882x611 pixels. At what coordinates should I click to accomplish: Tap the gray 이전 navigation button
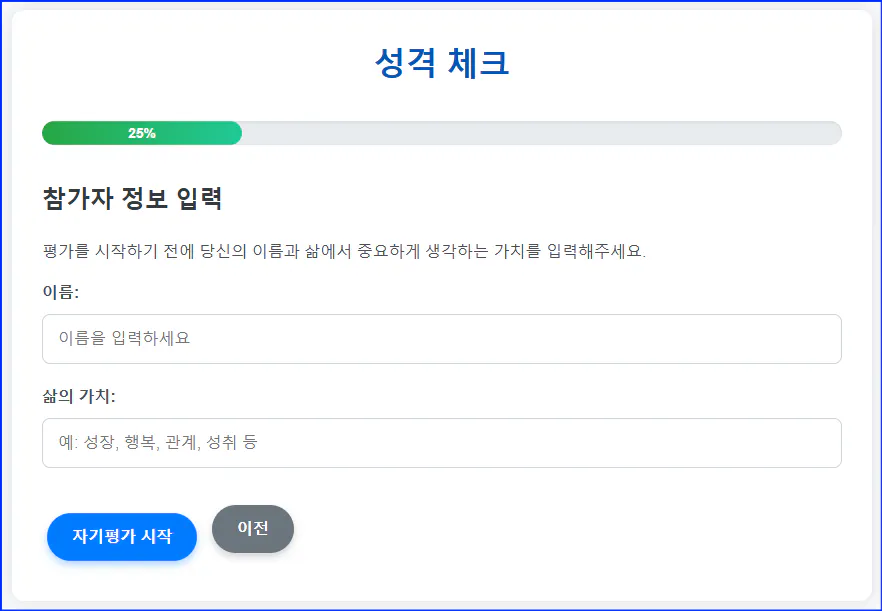coord(252,530)
